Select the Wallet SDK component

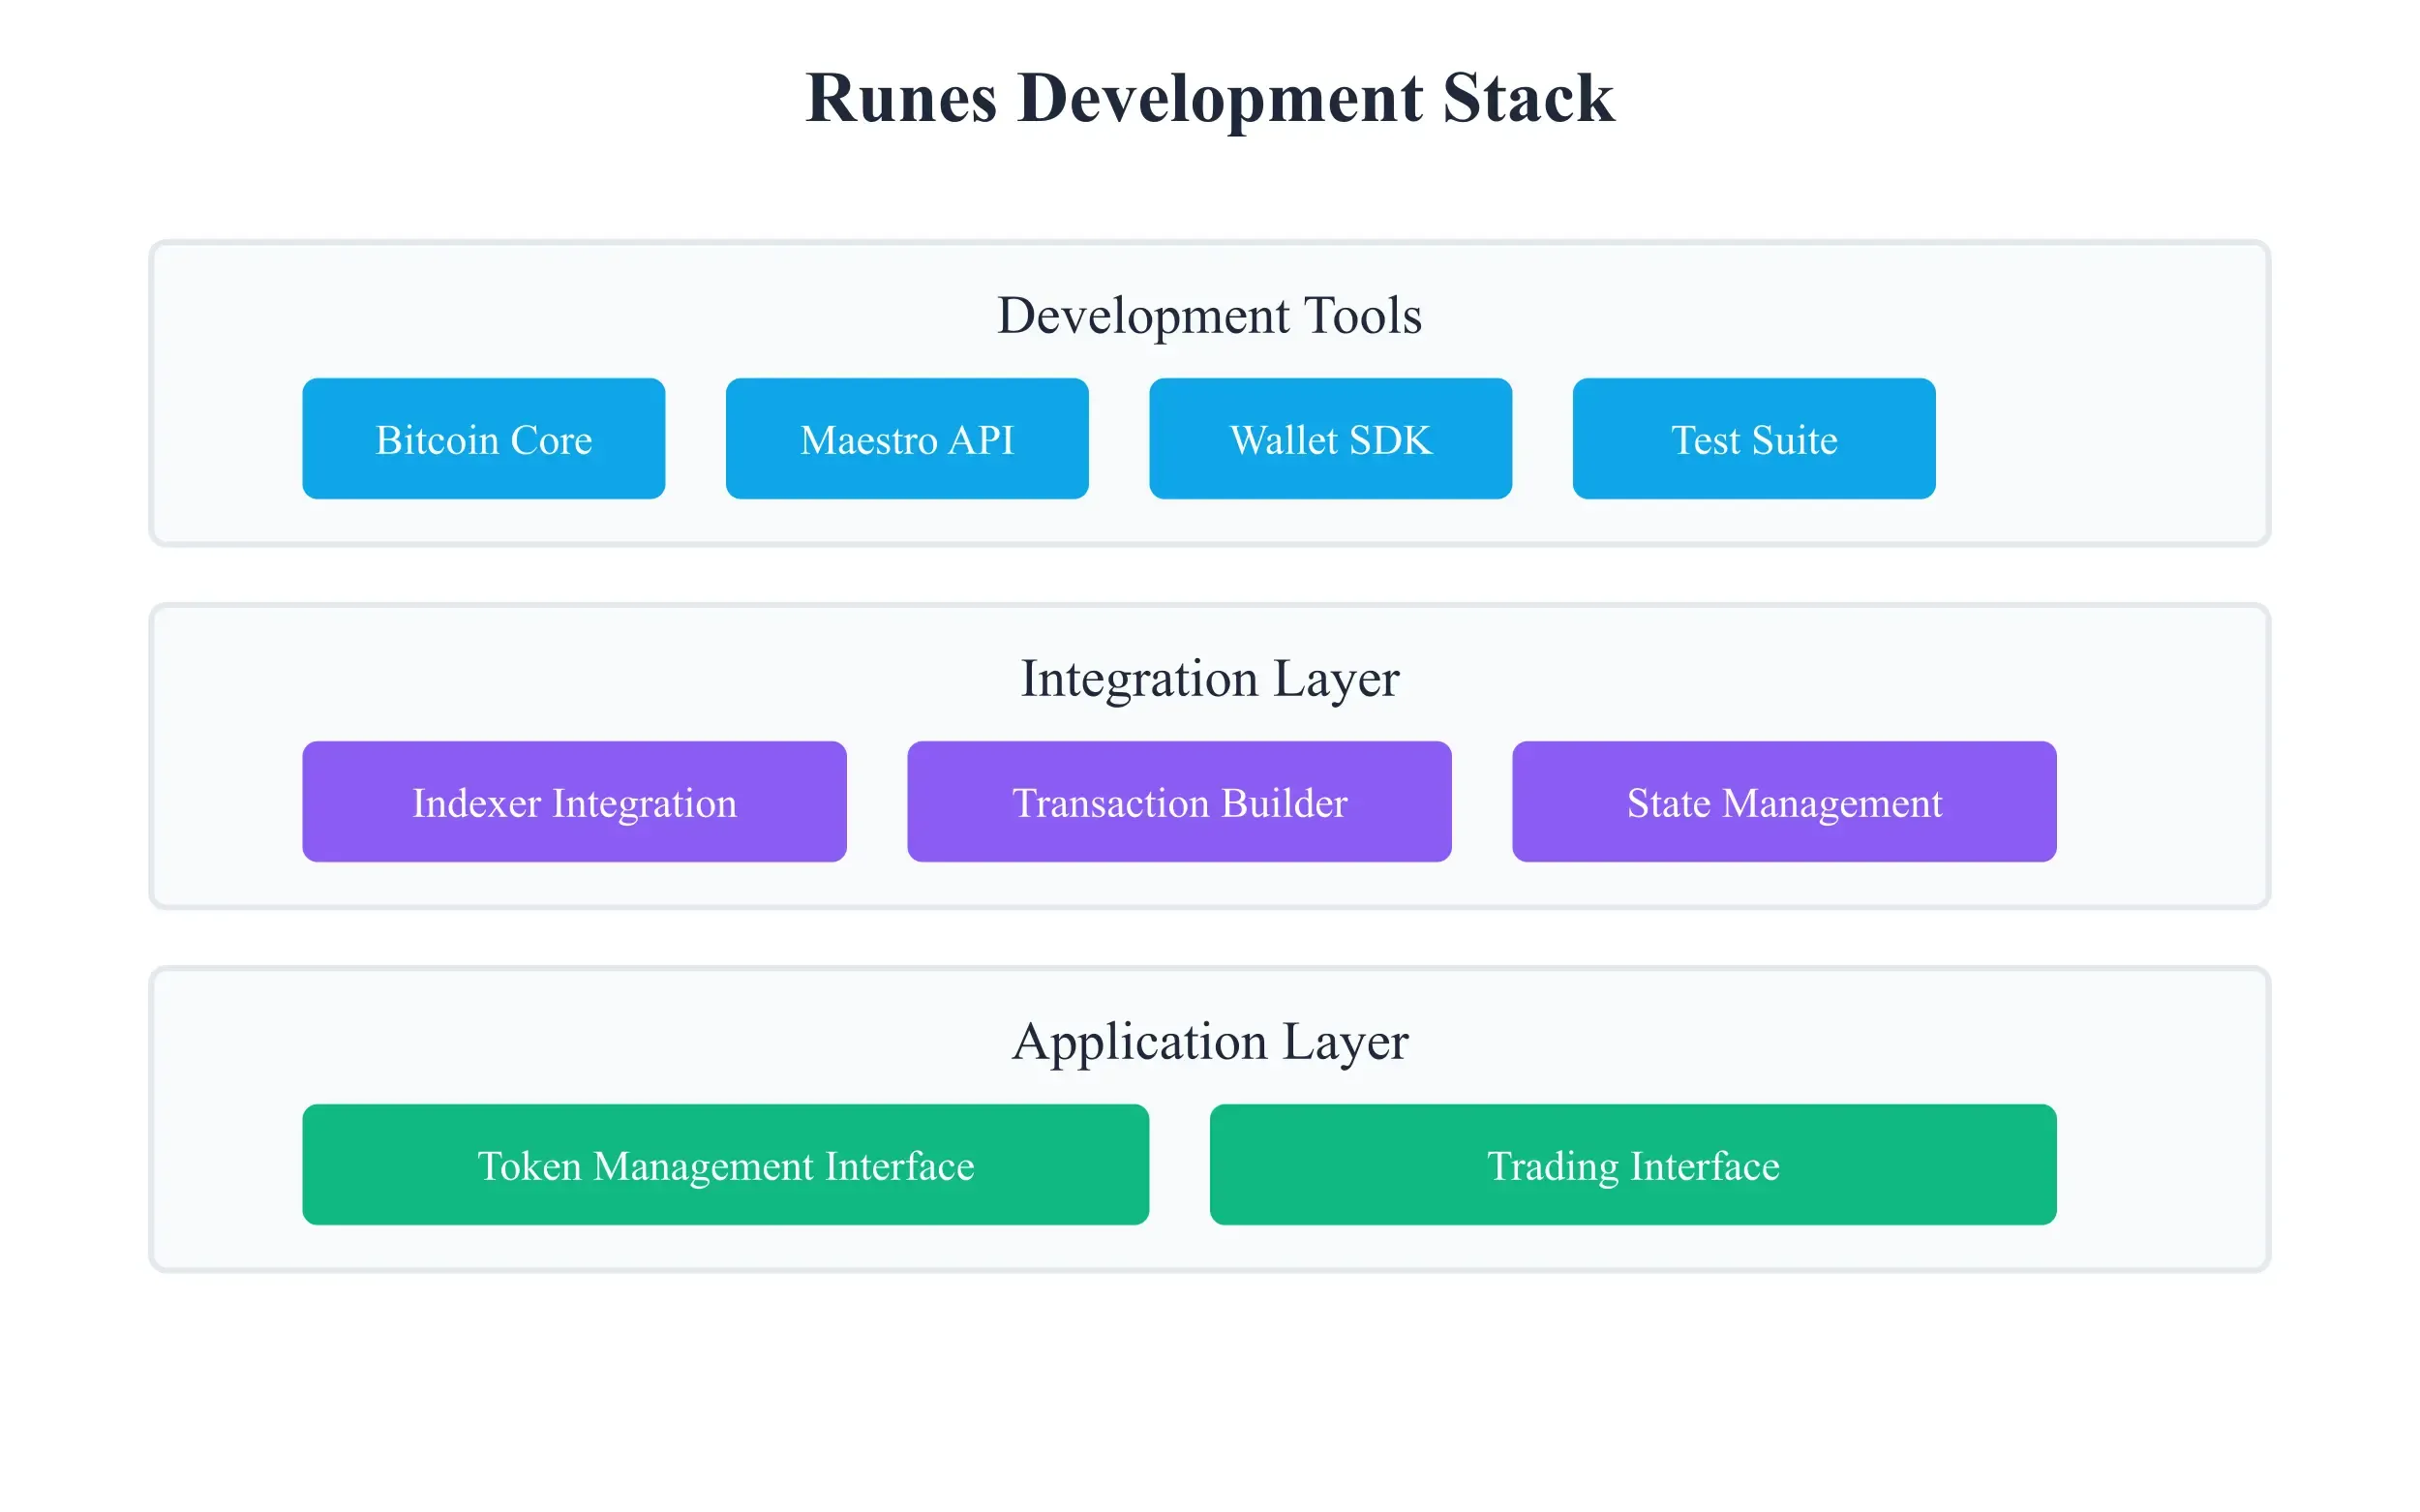(x=1331, y=438)
